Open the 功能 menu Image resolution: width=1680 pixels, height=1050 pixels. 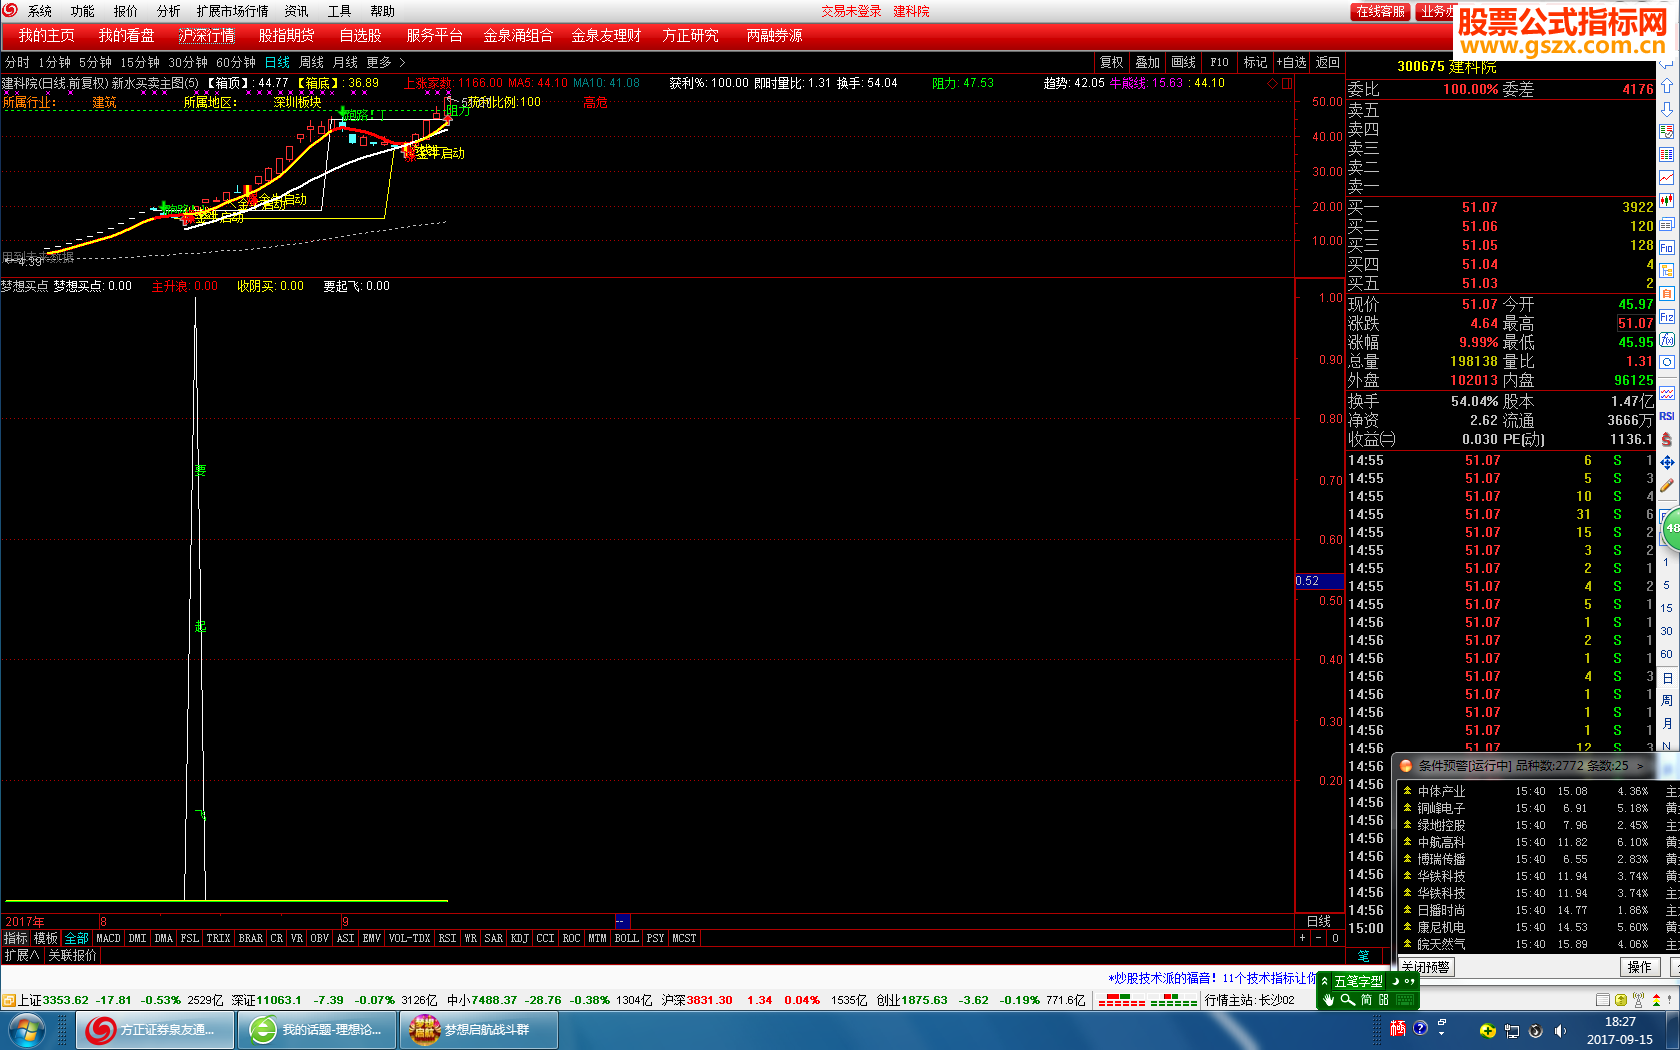(x=82, y=11)
